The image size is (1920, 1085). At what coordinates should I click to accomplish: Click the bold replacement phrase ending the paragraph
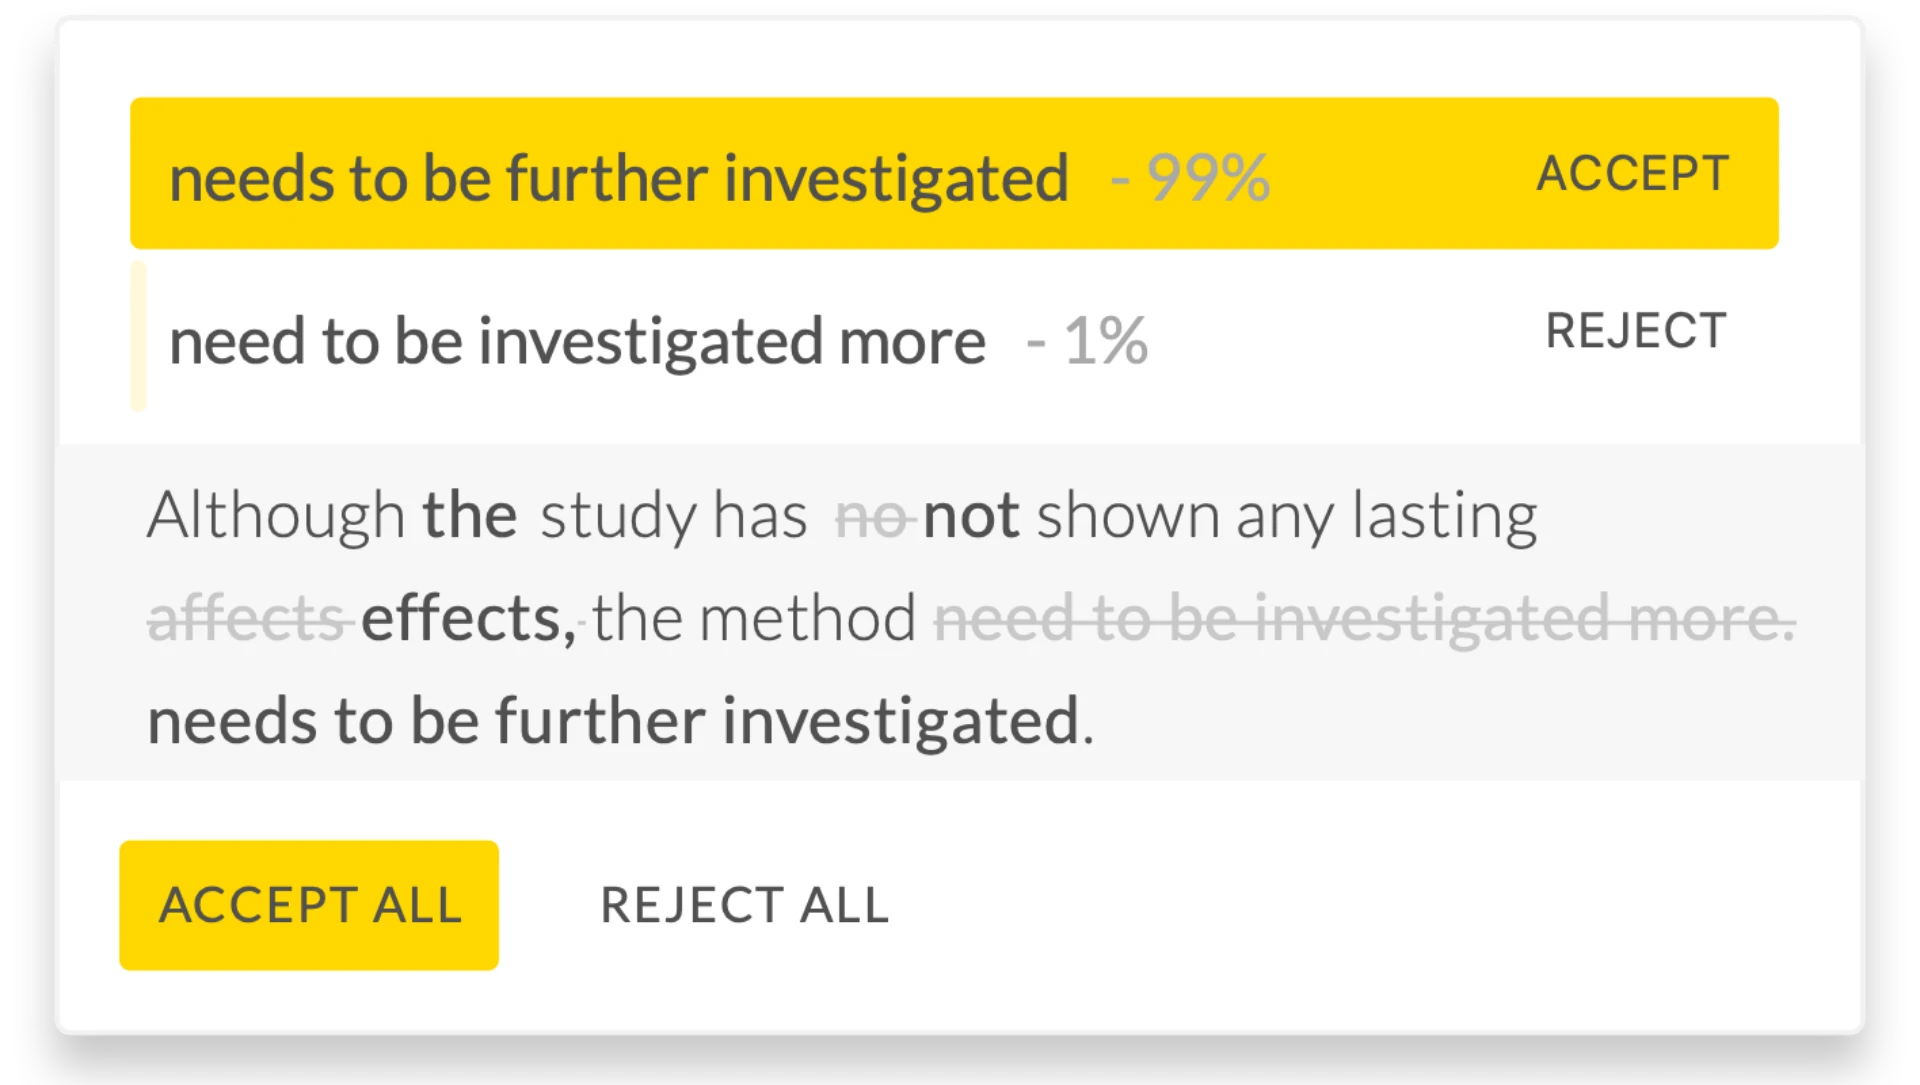click(612, 721)
